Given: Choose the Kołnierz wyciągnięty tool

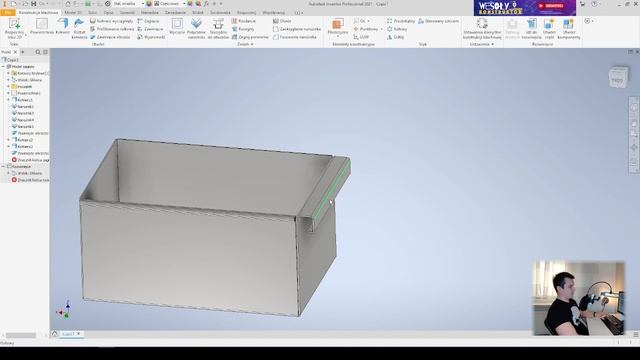Looking at the screenshot, I should [111, 21].
